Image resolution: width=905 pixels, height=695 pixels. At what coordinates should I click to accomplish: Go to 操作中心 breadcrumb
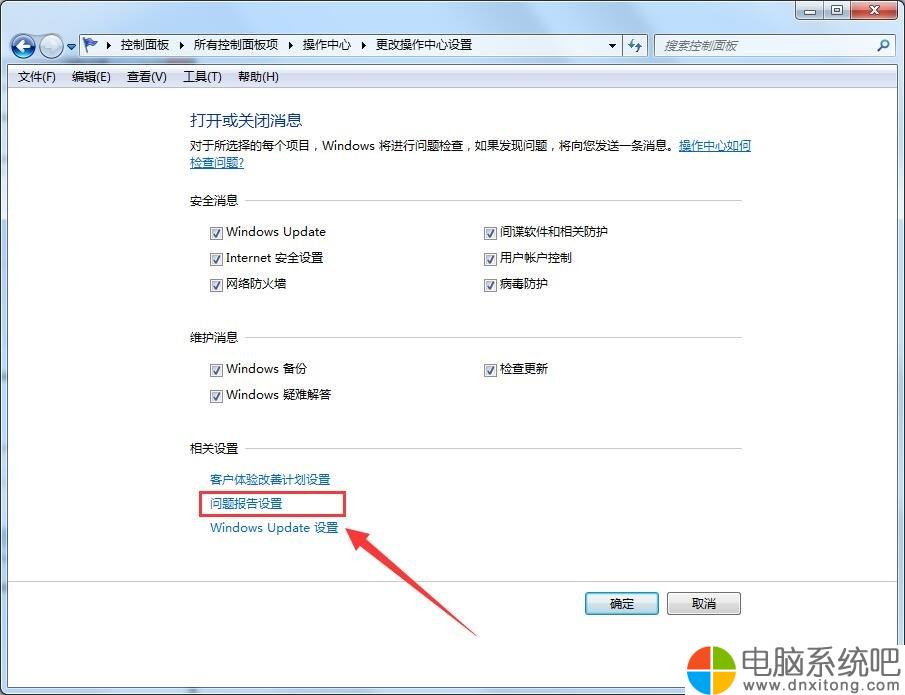[327, 44]
